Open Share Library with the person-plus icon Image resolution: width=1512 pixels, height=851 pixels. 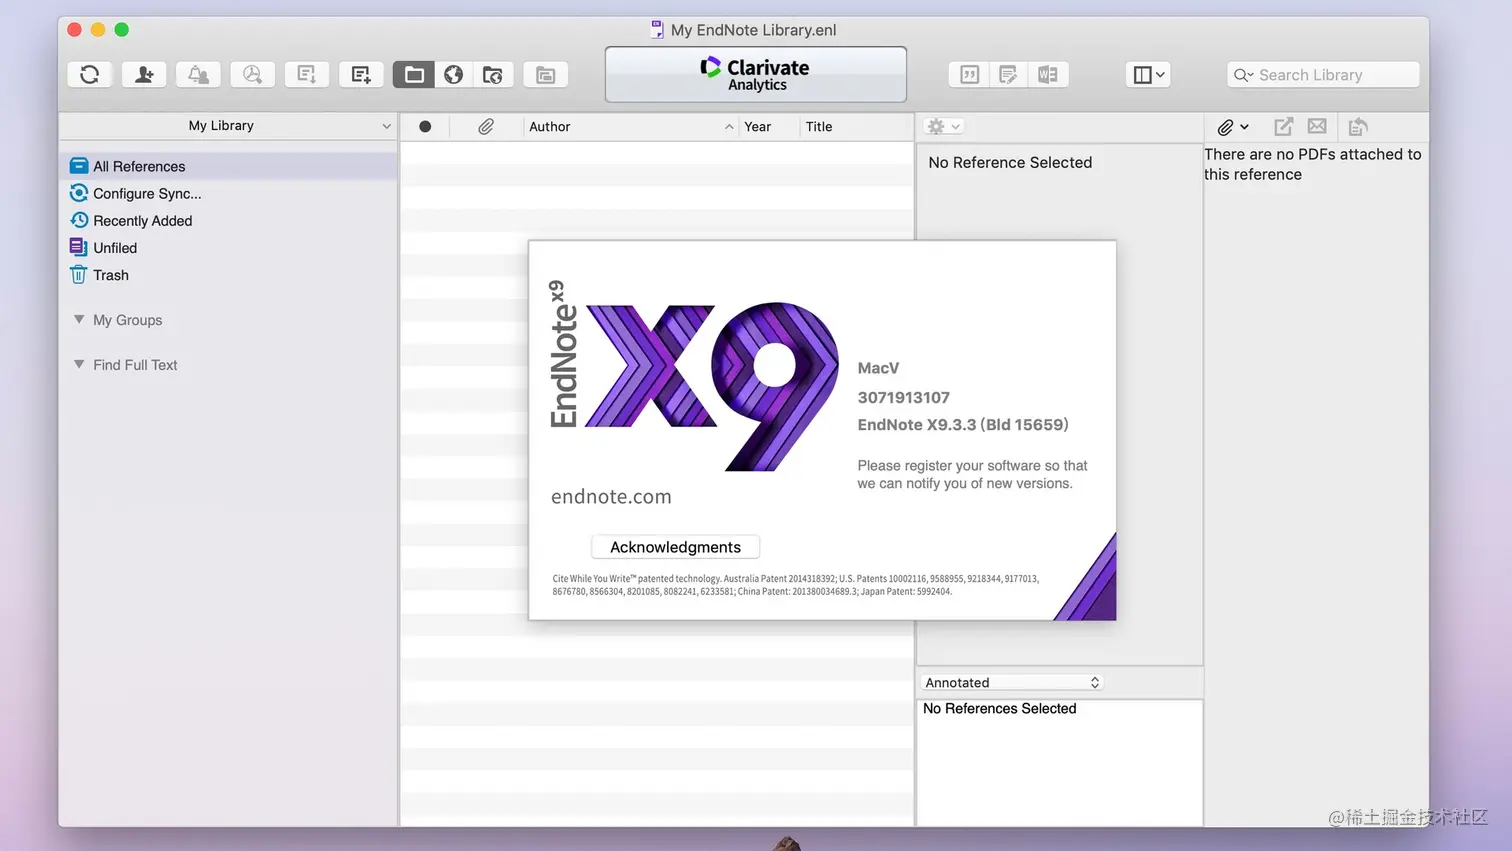[x=144, y=75]
